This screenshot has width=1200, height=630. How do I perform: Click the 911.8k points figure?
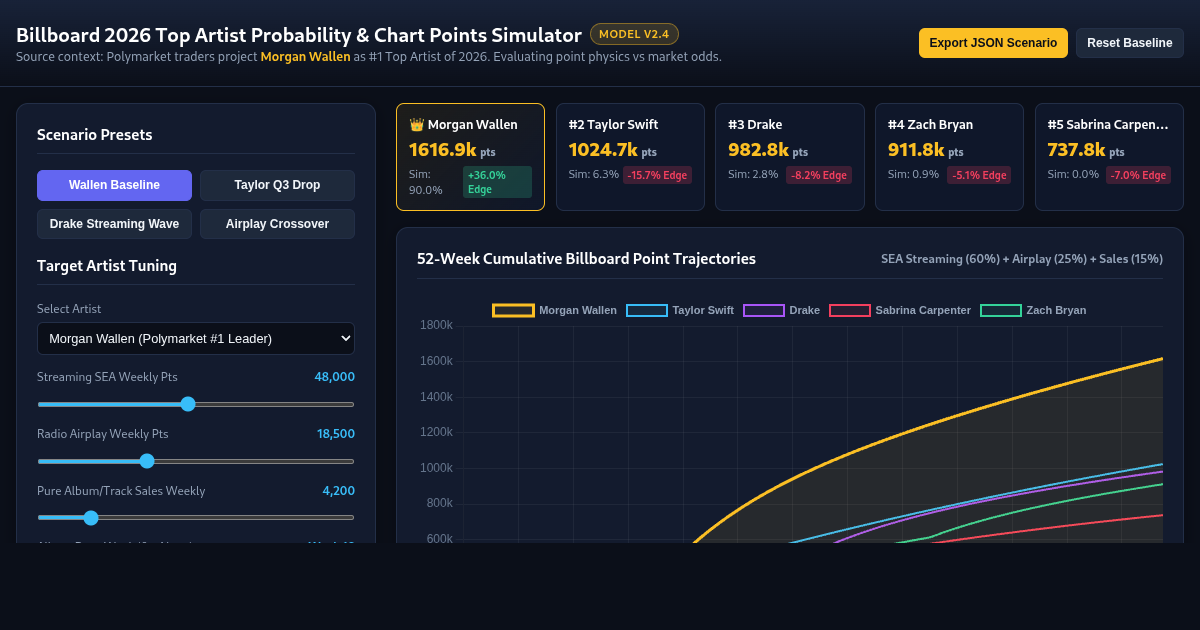pyautogui.click(x=916, y=150)
